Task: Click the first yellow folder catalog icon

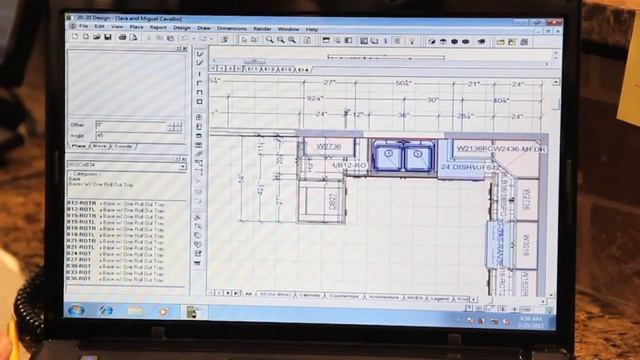Action: tap(500, 42)
